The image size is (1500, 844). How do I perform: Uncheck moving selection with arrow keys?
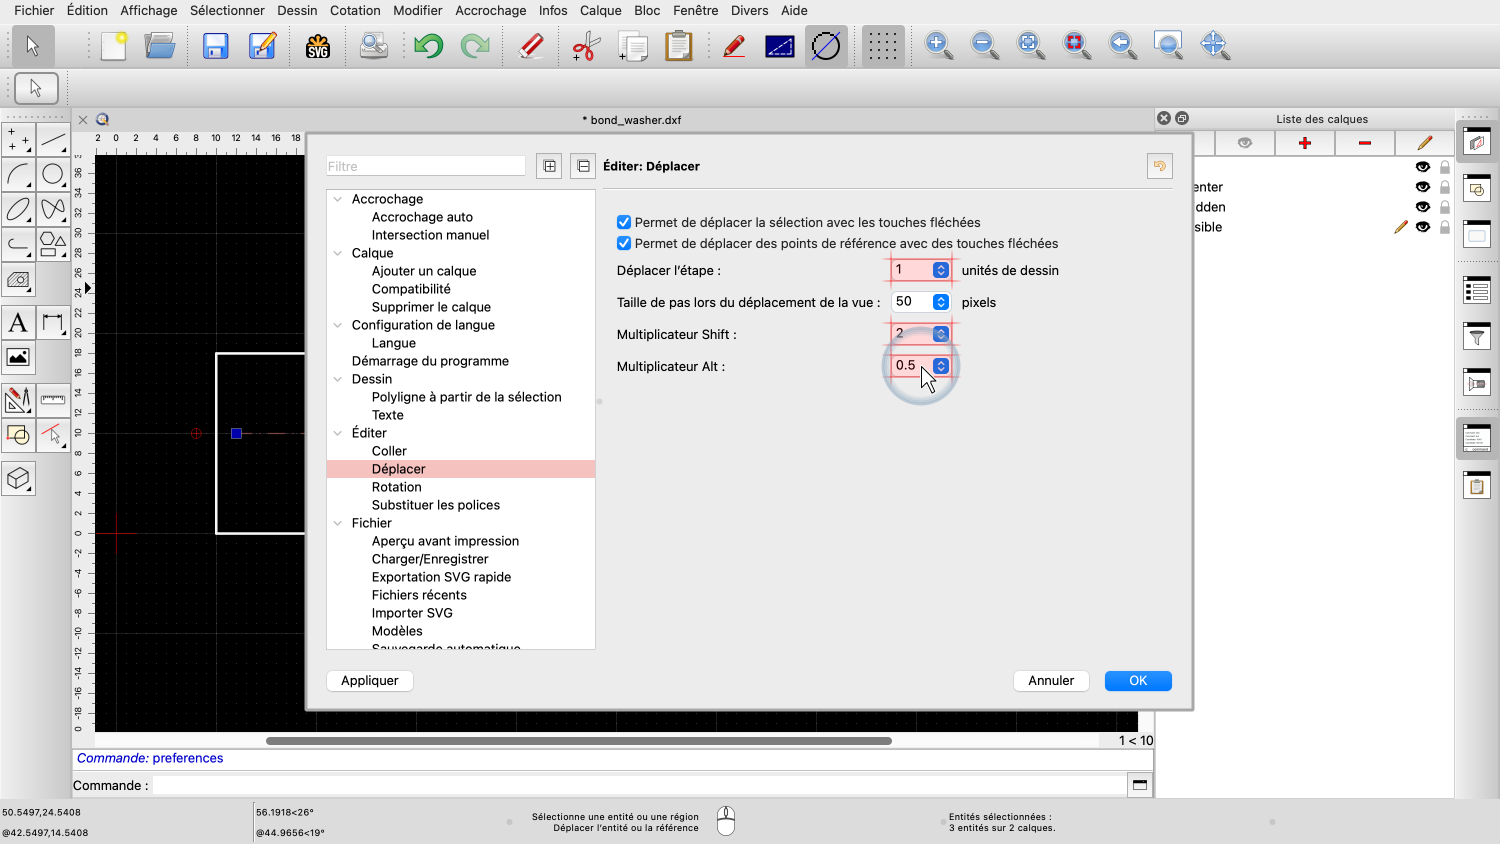(624, 223)
